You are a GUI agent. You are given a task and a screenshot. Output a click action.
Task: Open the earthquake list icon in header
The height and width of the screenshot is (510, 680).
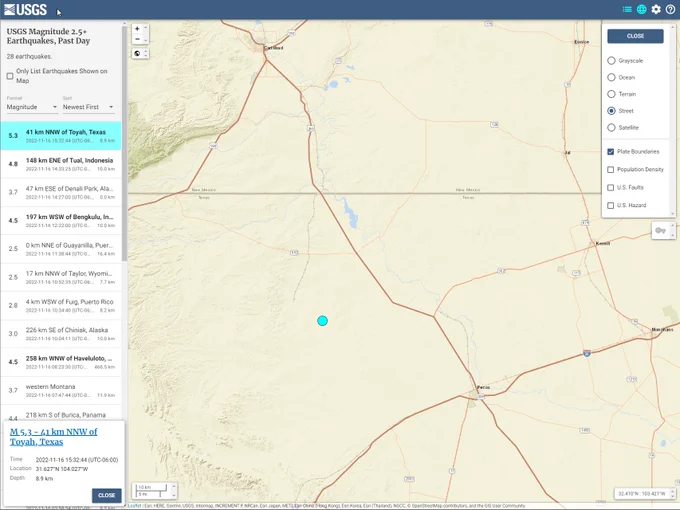point(627,9)
